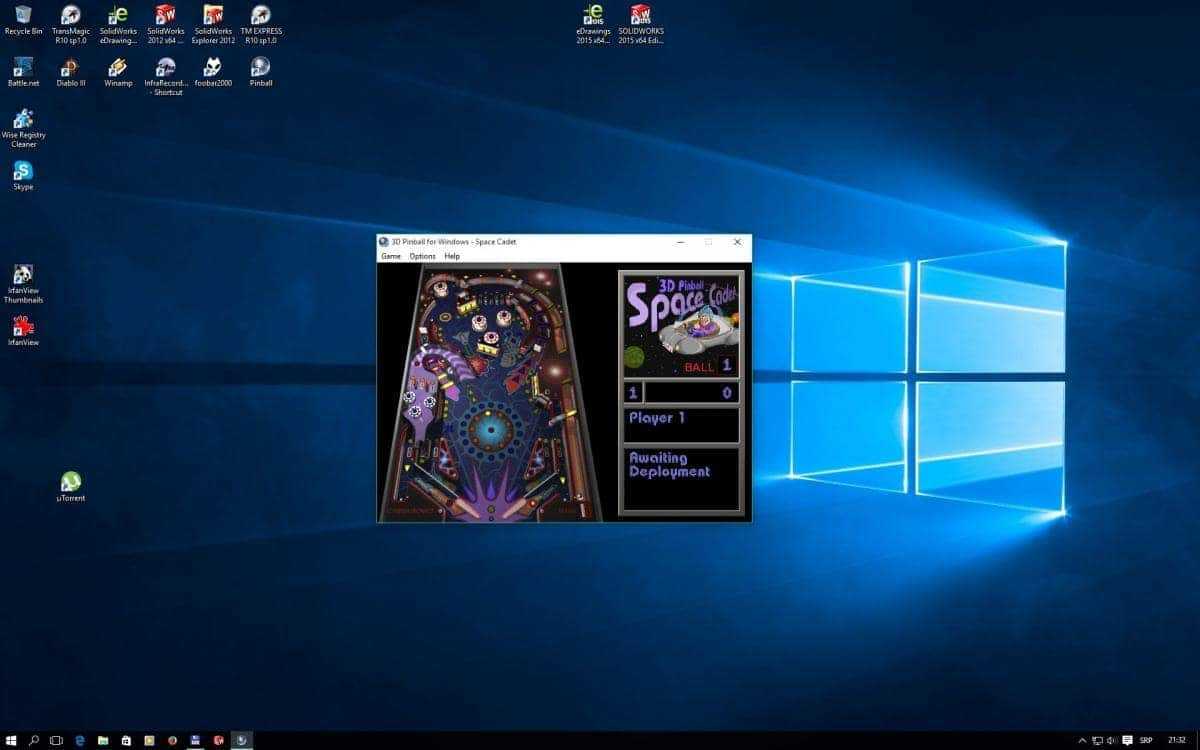This screenshot has height=750, width=1200.
Task: Open the eDrawings 2015 x64 shortcut
Action: tap(592, 25)
